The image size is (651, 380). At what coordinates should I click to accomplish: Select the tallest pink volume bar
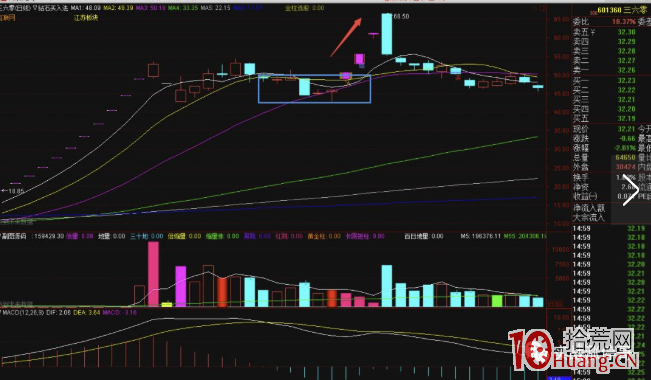(153, 274)
